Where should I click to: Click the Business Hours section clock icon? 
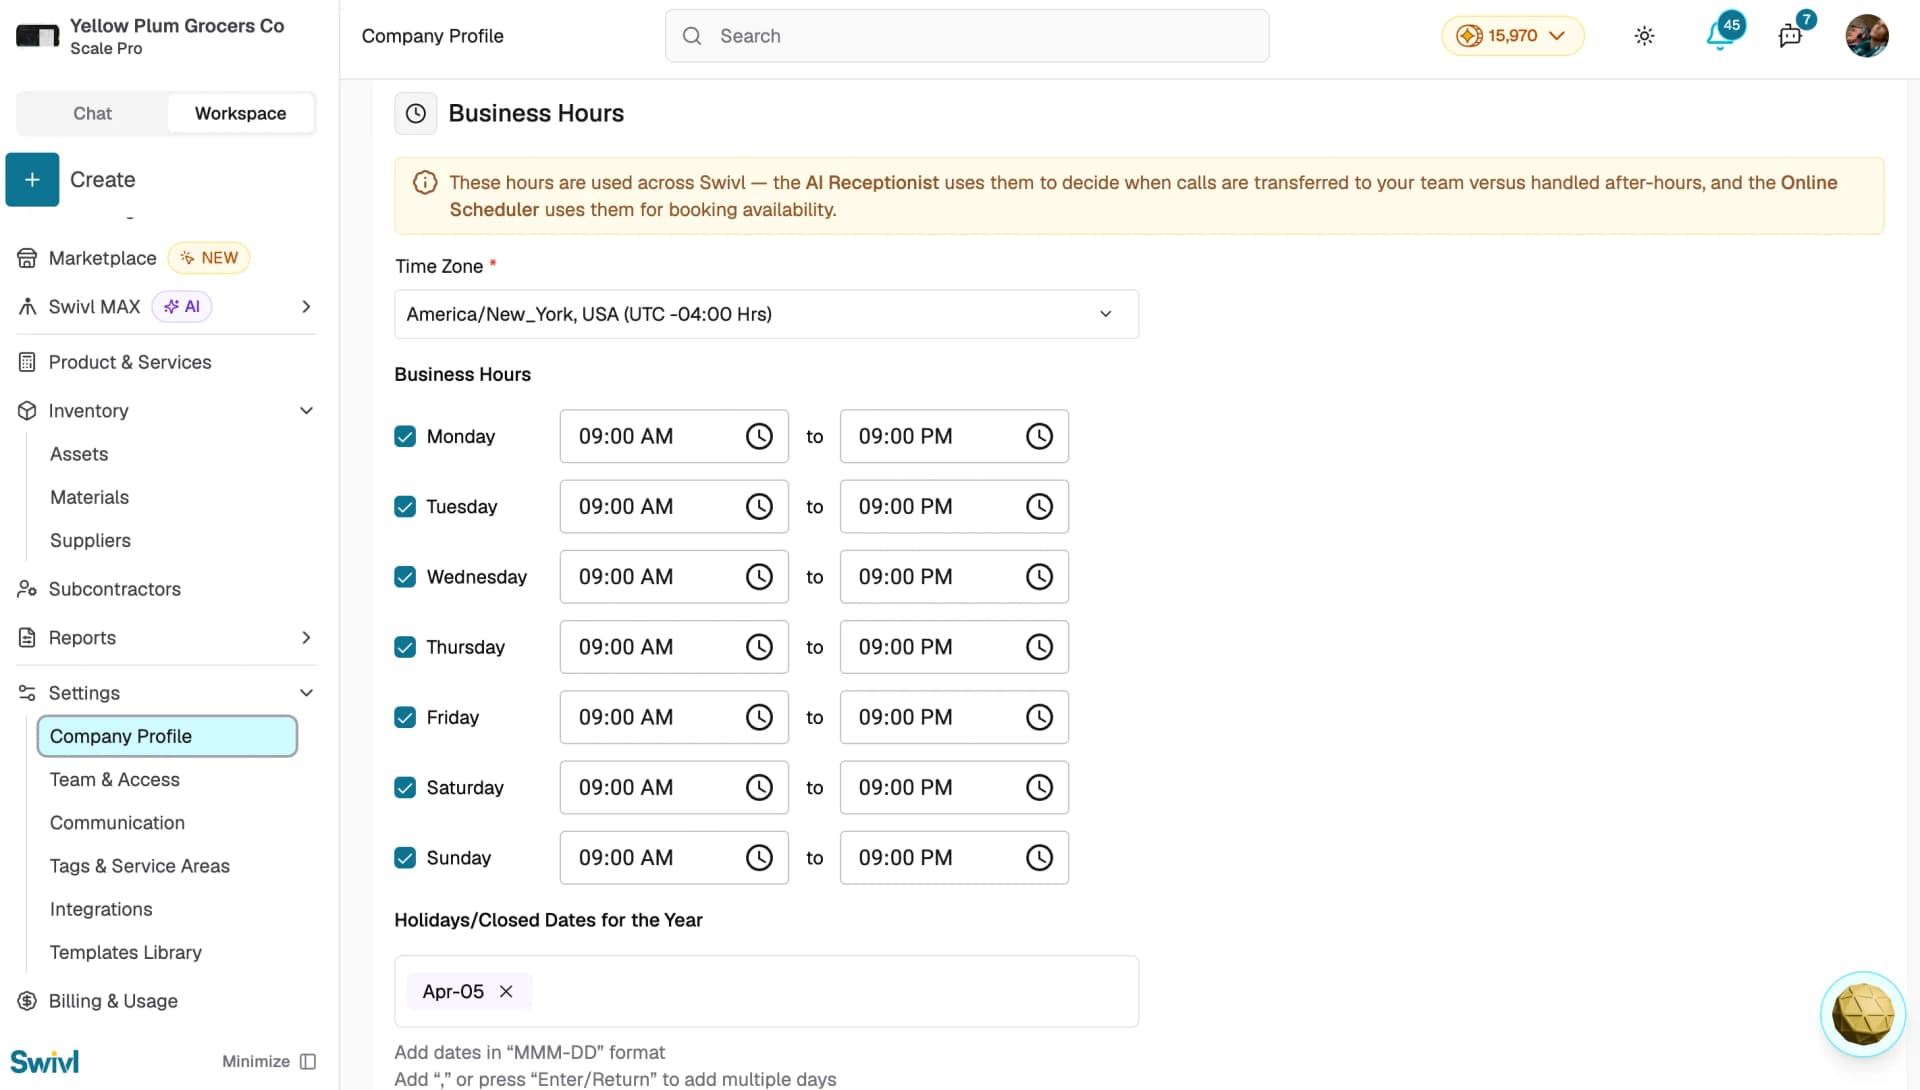click(x=415, y=114)
